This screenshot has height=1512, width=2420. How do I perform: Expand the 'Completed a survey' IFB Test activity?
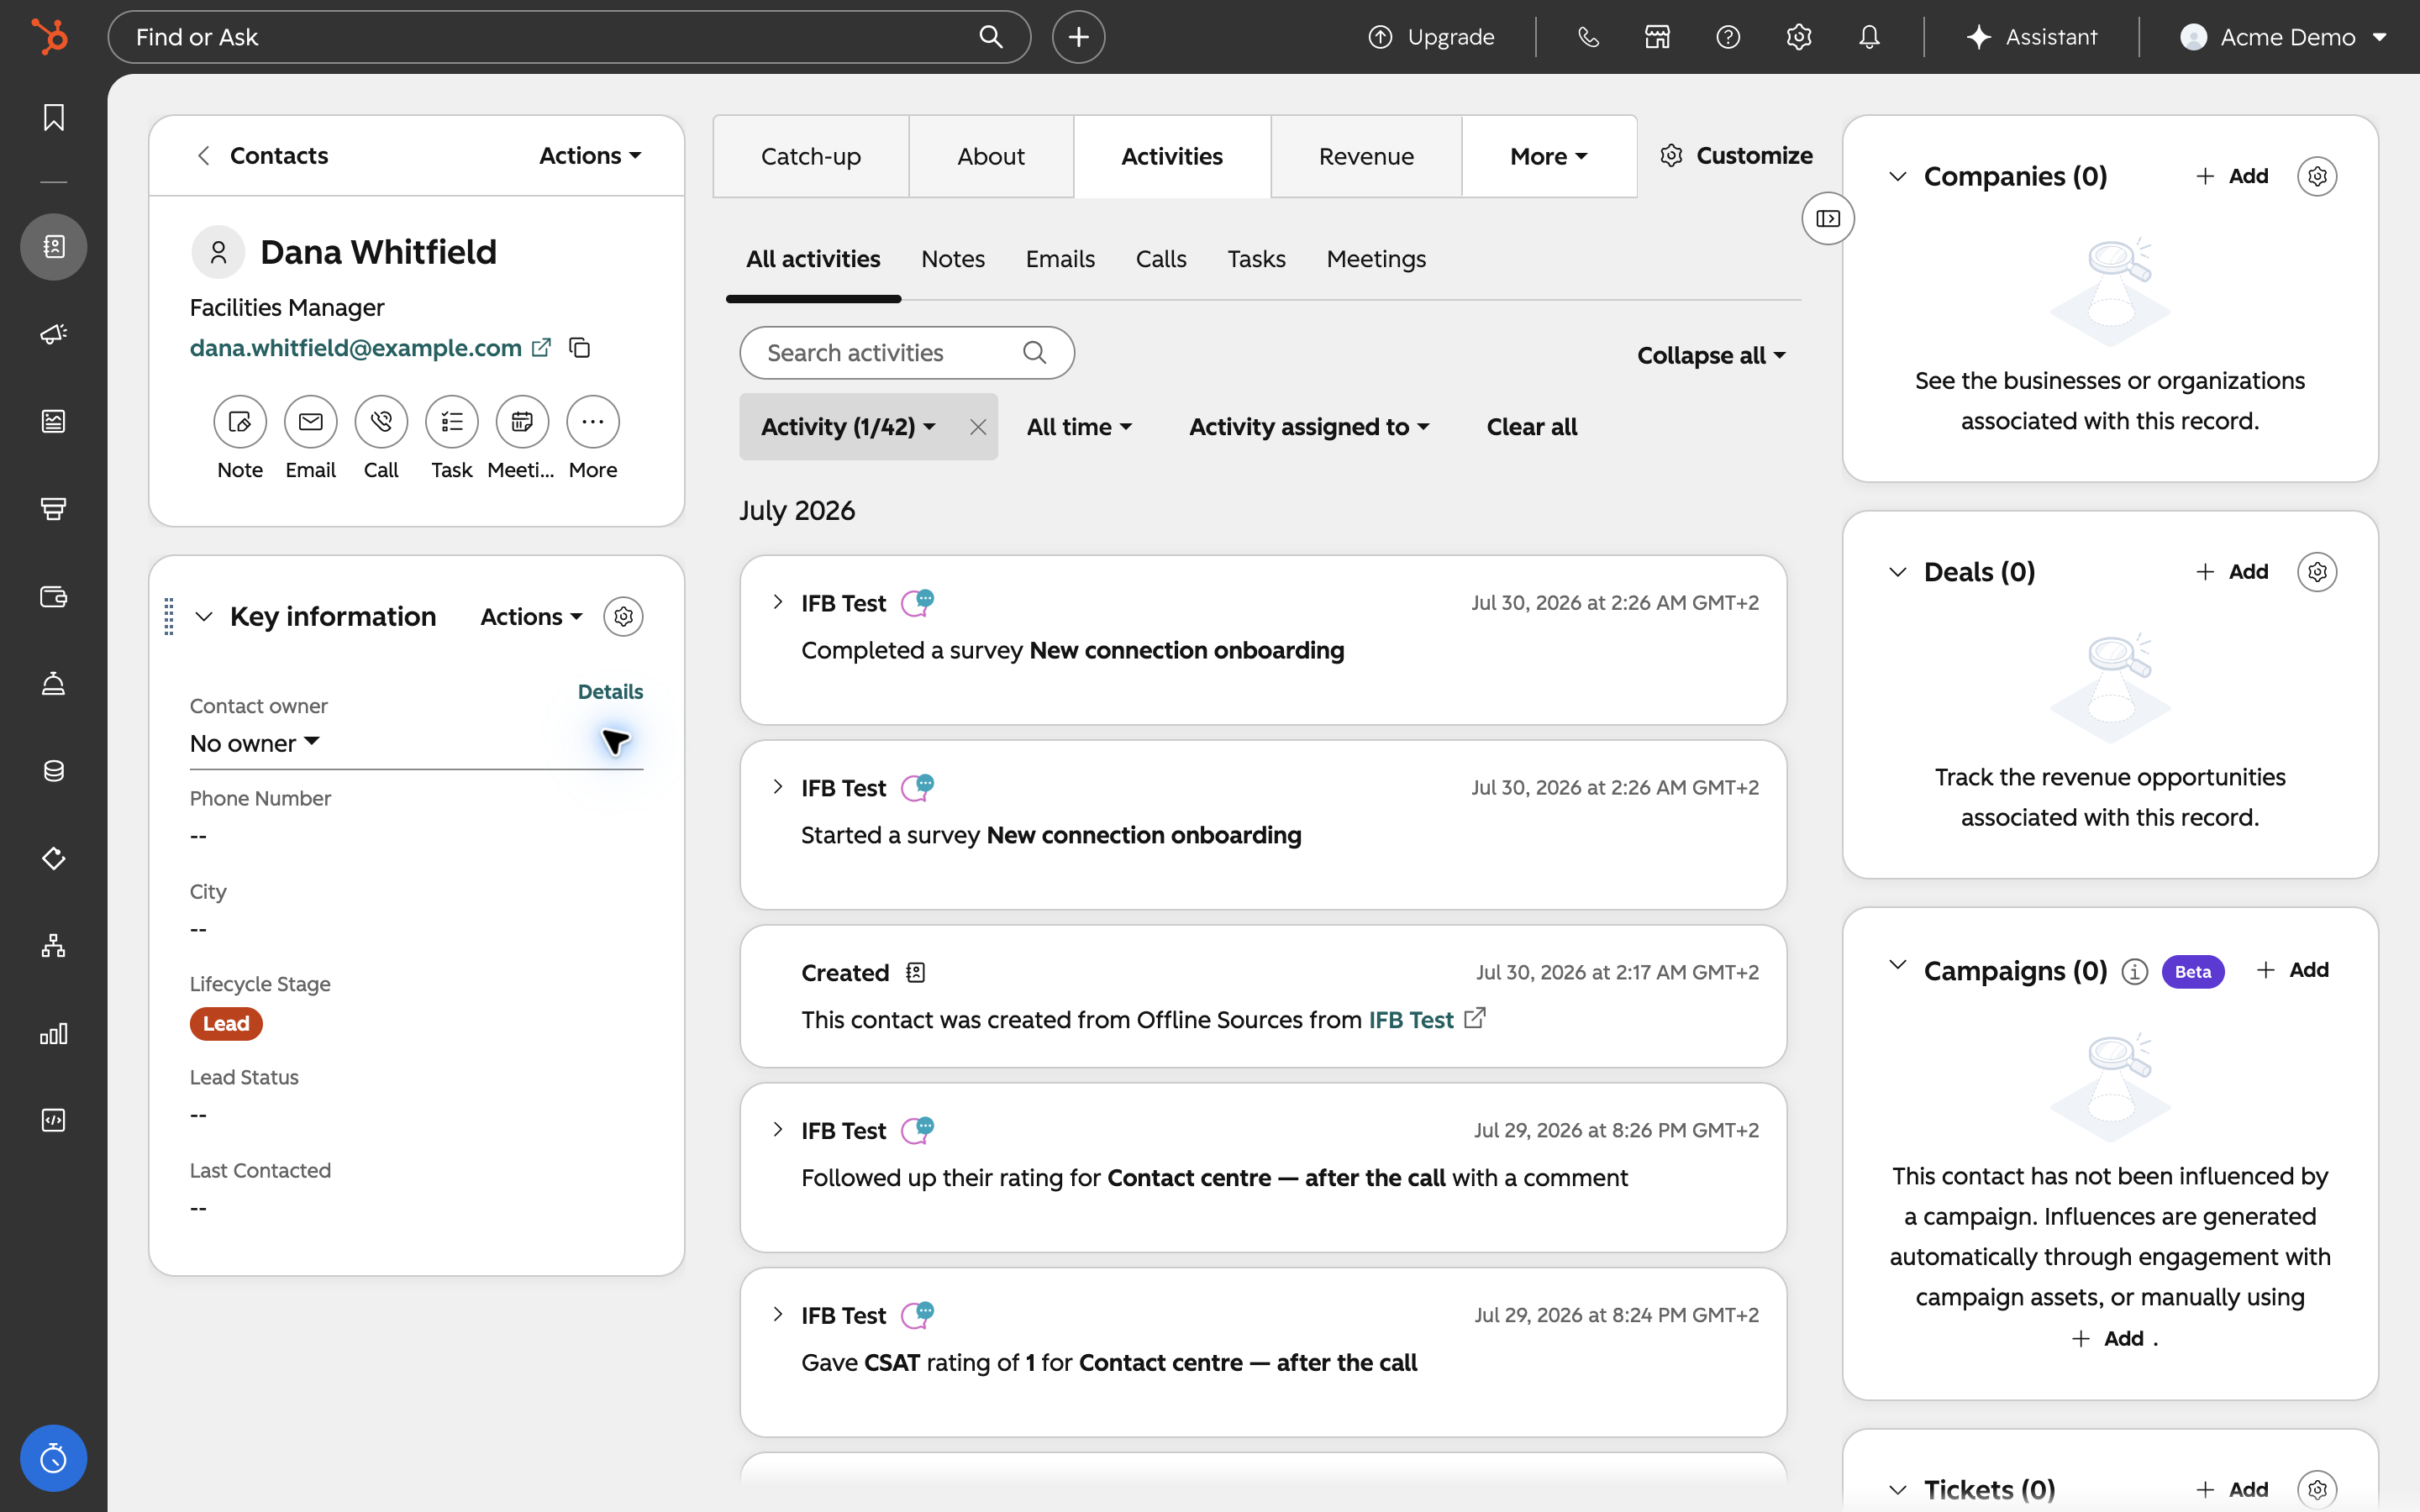tap(777, 602)
